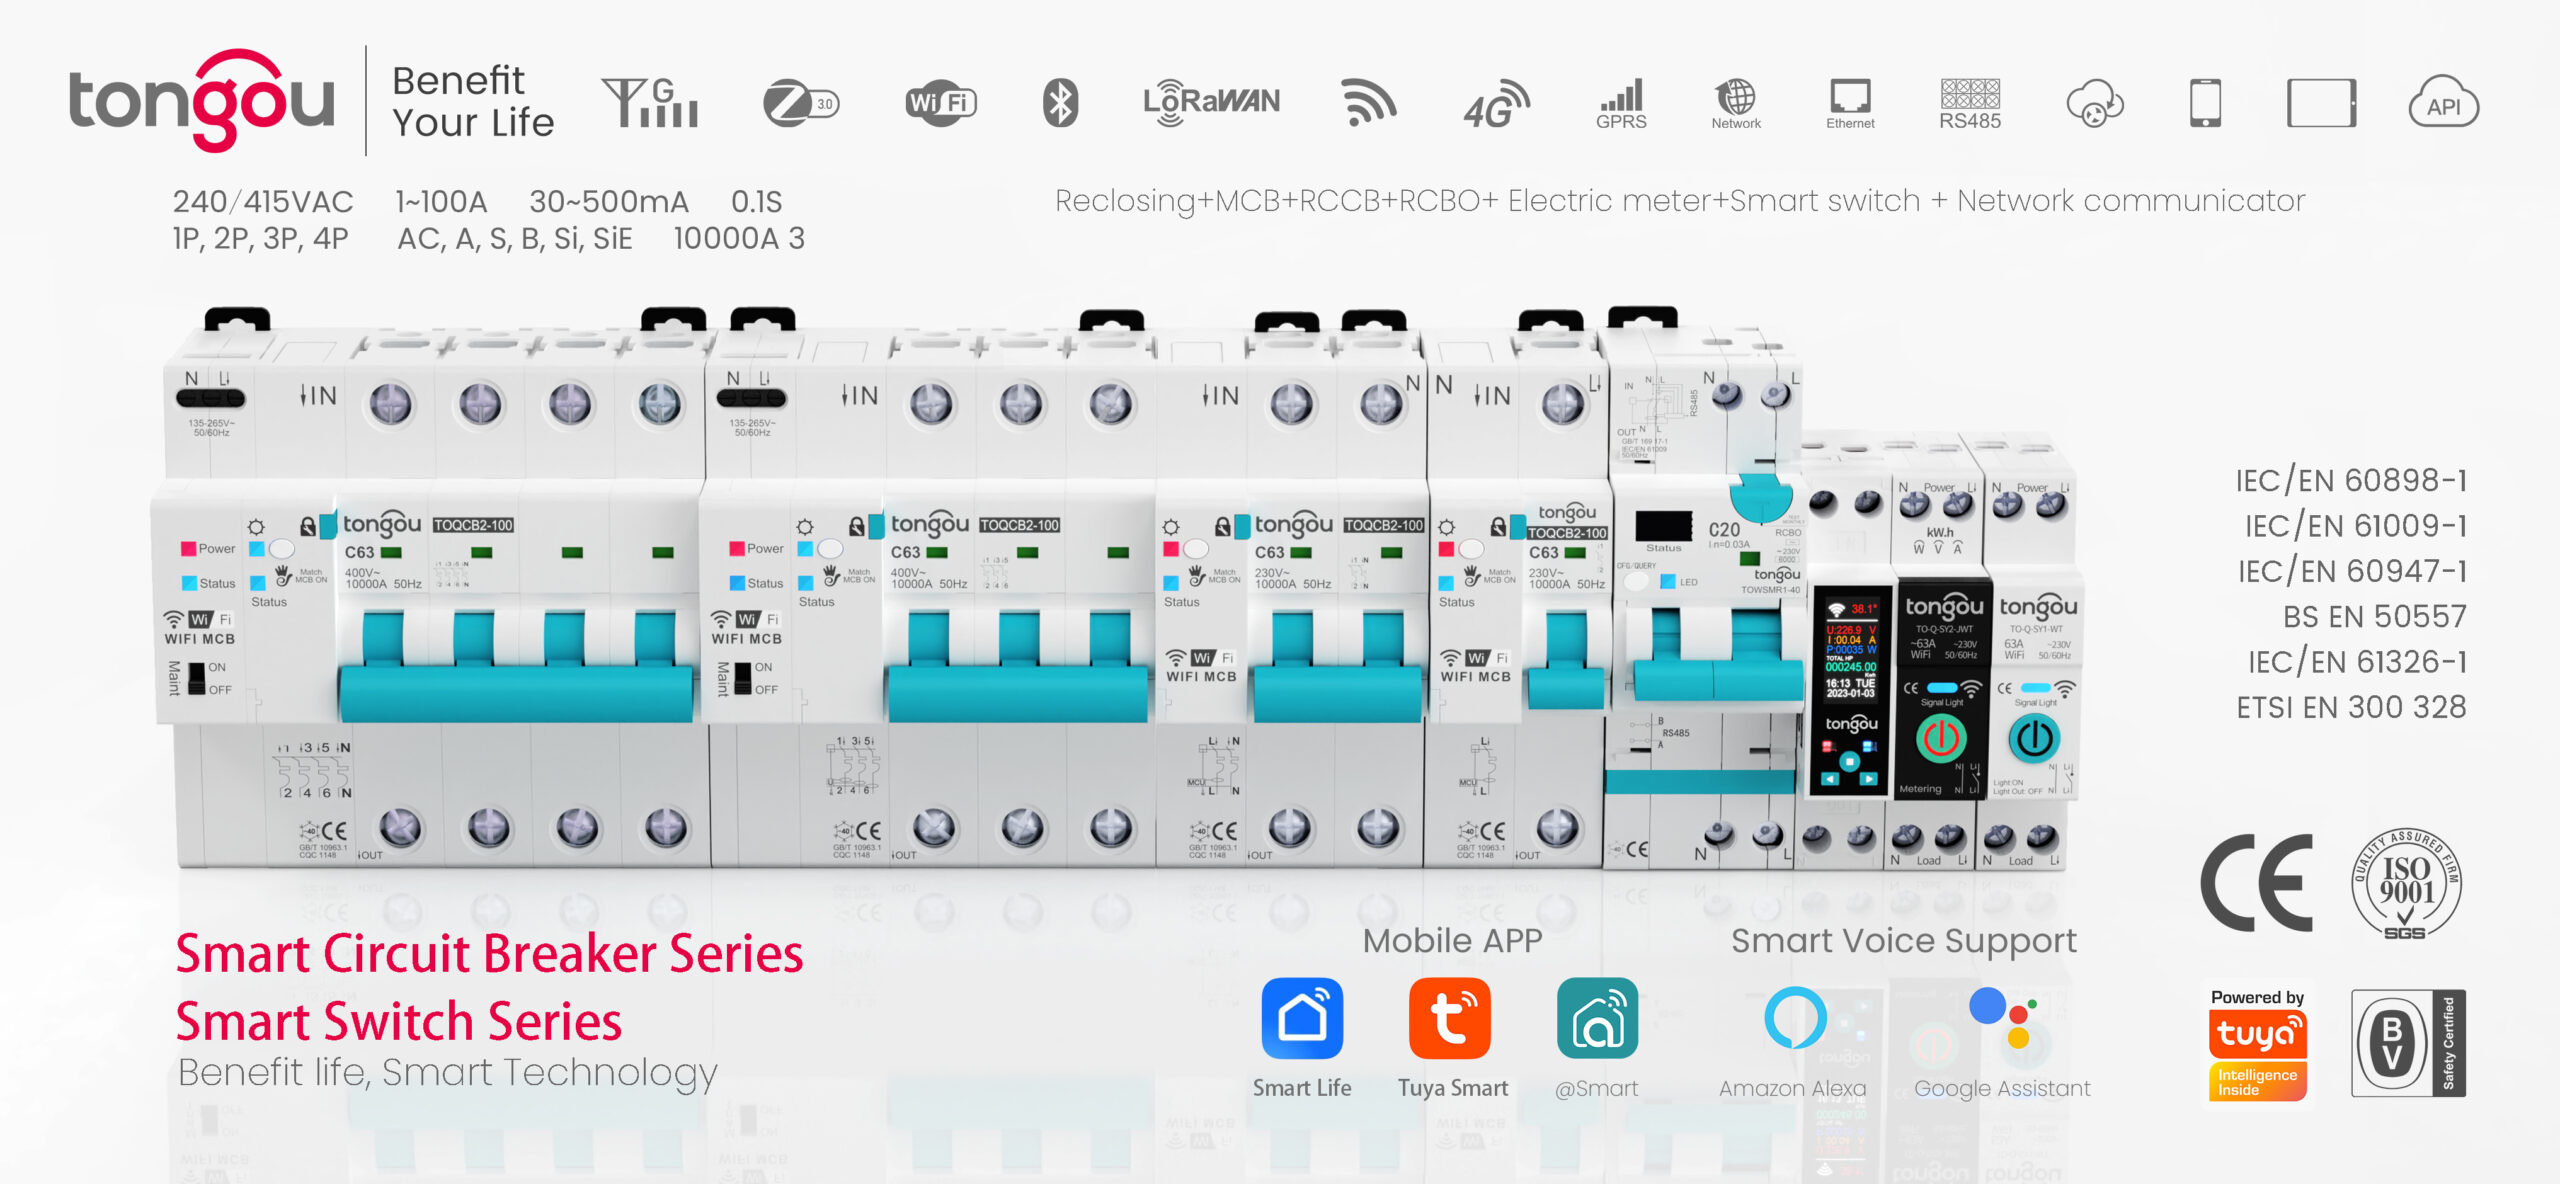Click the 'IEC/EN 61009-1' standard text

2355,526
